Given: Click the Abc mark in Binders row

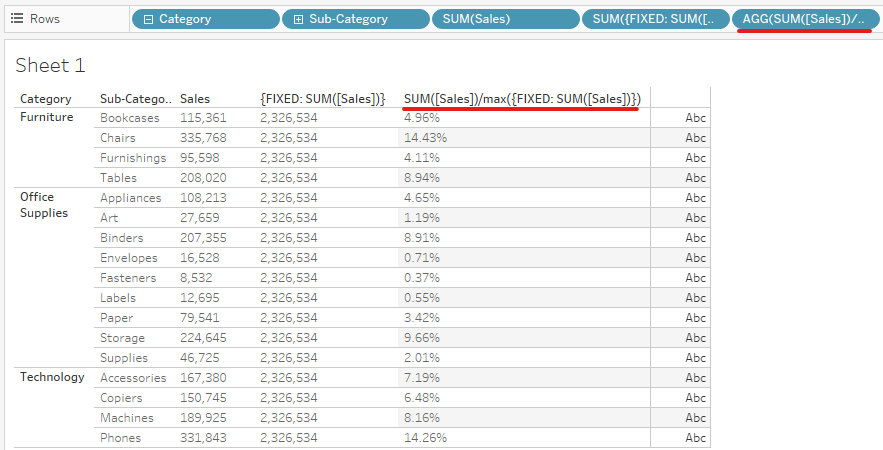Looking at the screenshot, I should pos(695,238).
